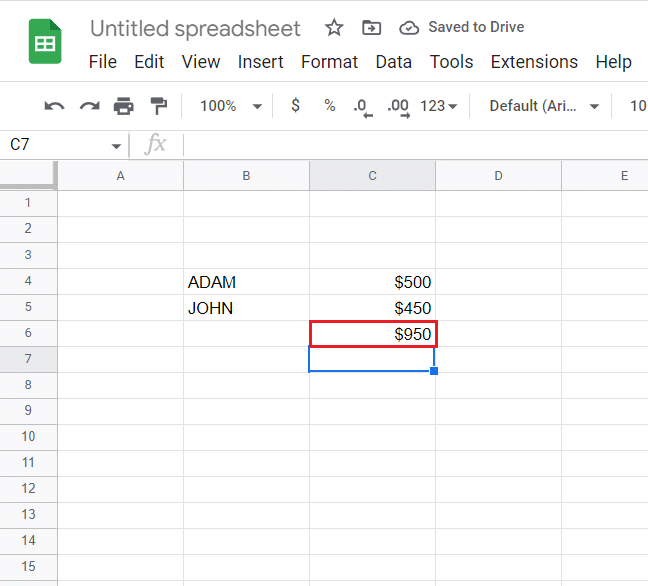The width and height of the screenshot is (648, 586).
Task: Click into the formula bar
Action: [415, 145]
